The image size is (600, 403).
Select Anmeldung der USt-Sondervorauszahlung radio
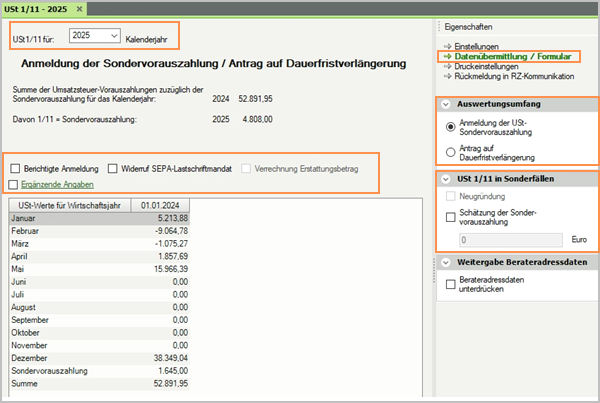click(x=450, y=127)
